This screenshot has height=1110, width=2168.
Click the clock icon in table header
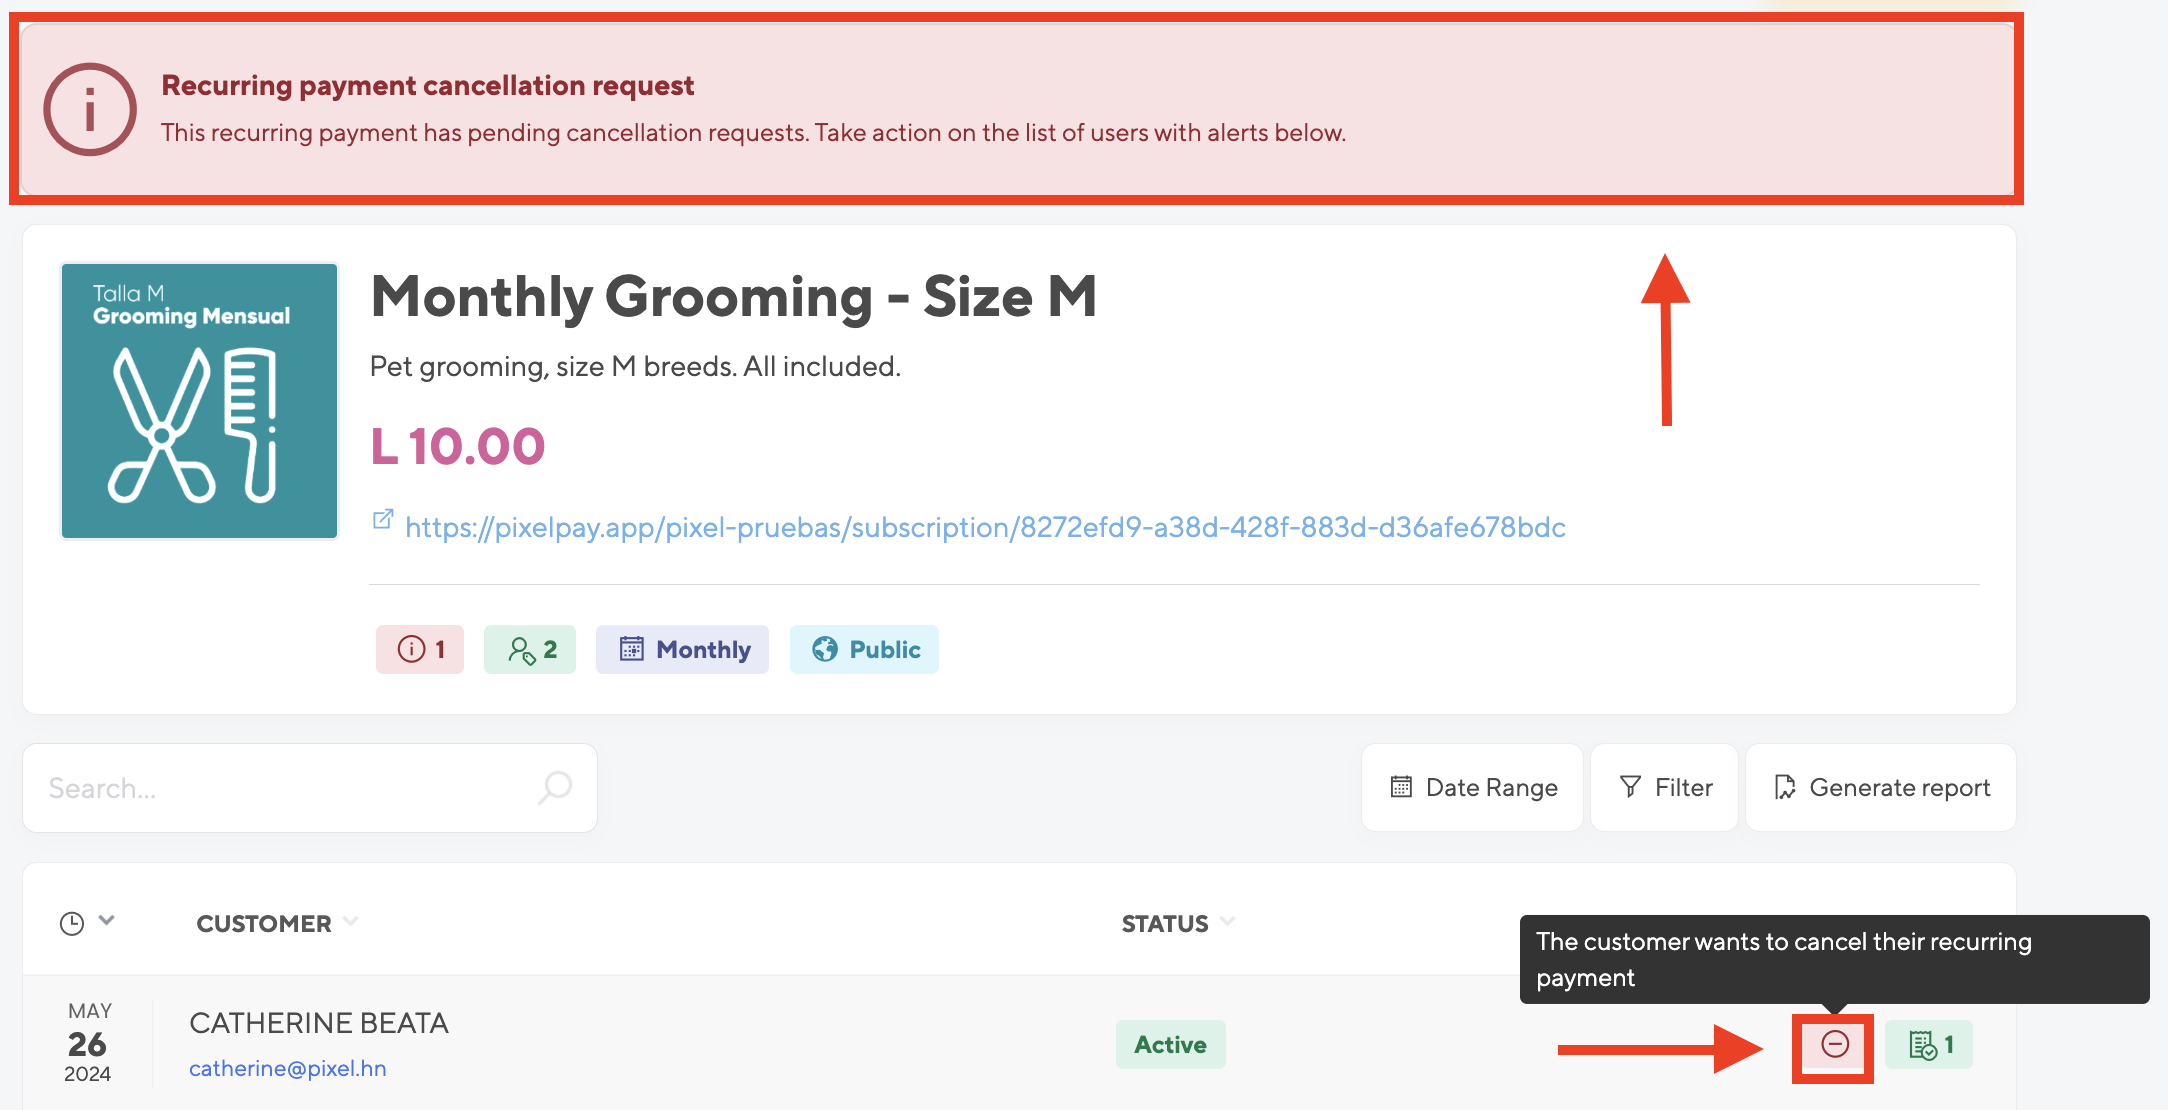click(x=72, y=923)
